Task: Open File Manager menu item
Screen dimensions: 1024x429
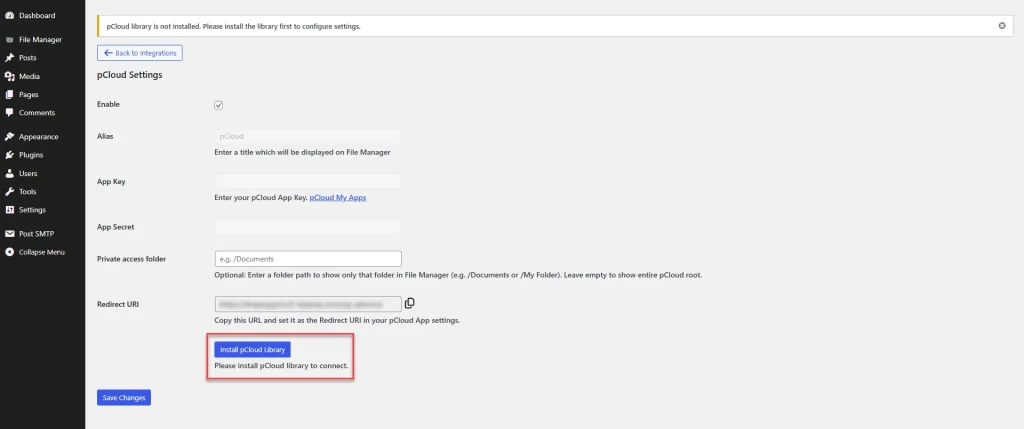Action: (42, 40)
